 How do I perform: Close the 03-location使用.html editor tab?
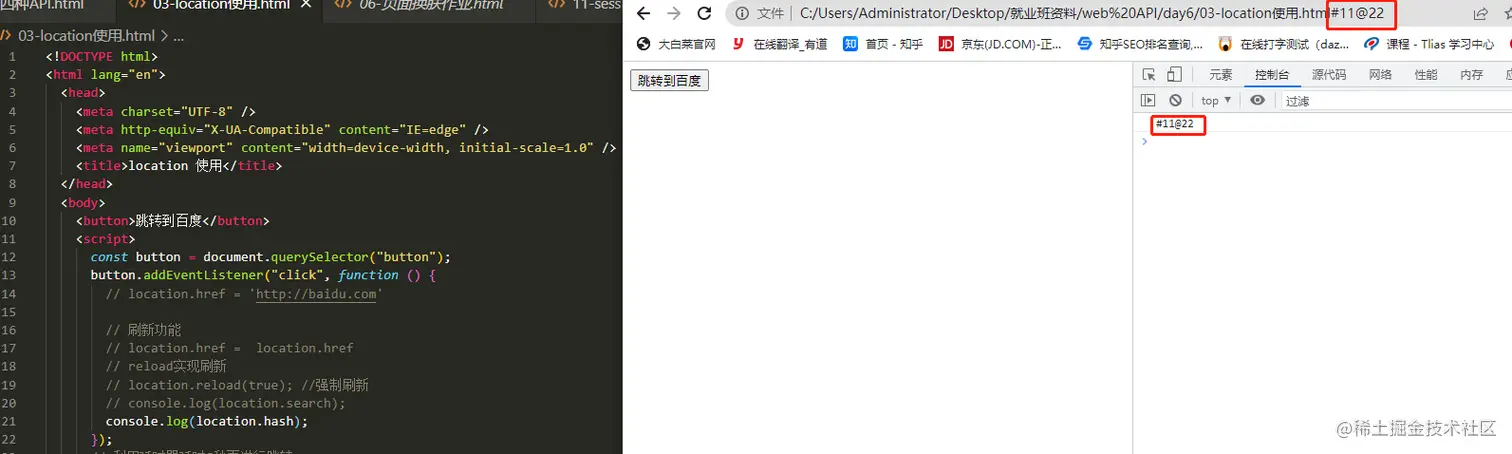click(x=306, y=5)
